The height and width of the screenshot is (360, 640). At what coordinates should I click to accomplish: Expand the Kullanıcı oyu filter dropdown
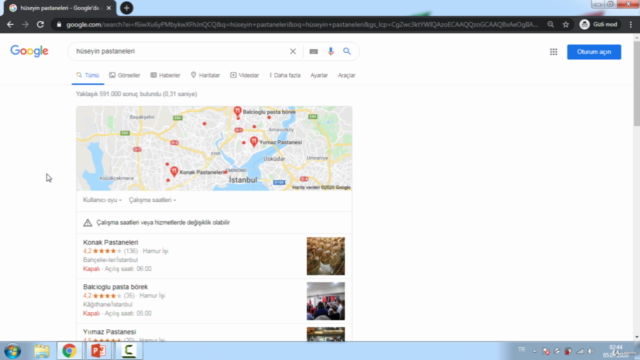click(x=102, y=200)
